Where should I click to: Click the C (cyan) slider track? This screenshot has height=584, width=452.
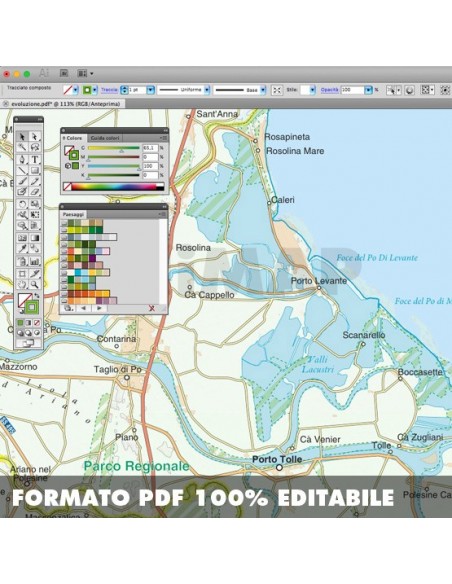point(114,148)
